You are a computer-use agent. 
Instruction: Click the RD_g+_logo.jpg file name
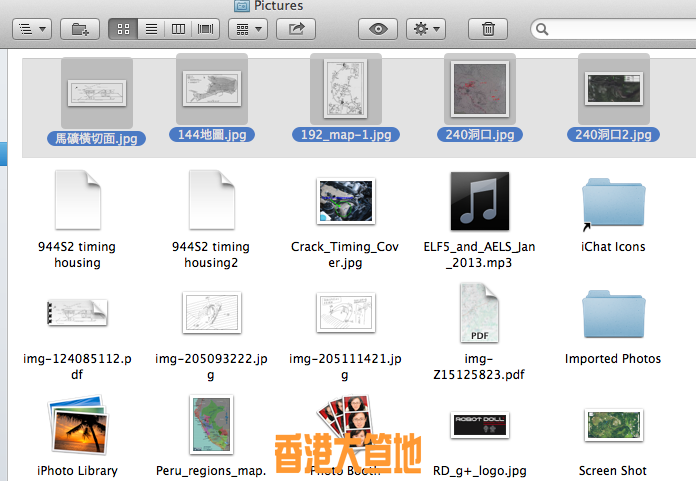(480, 470)
